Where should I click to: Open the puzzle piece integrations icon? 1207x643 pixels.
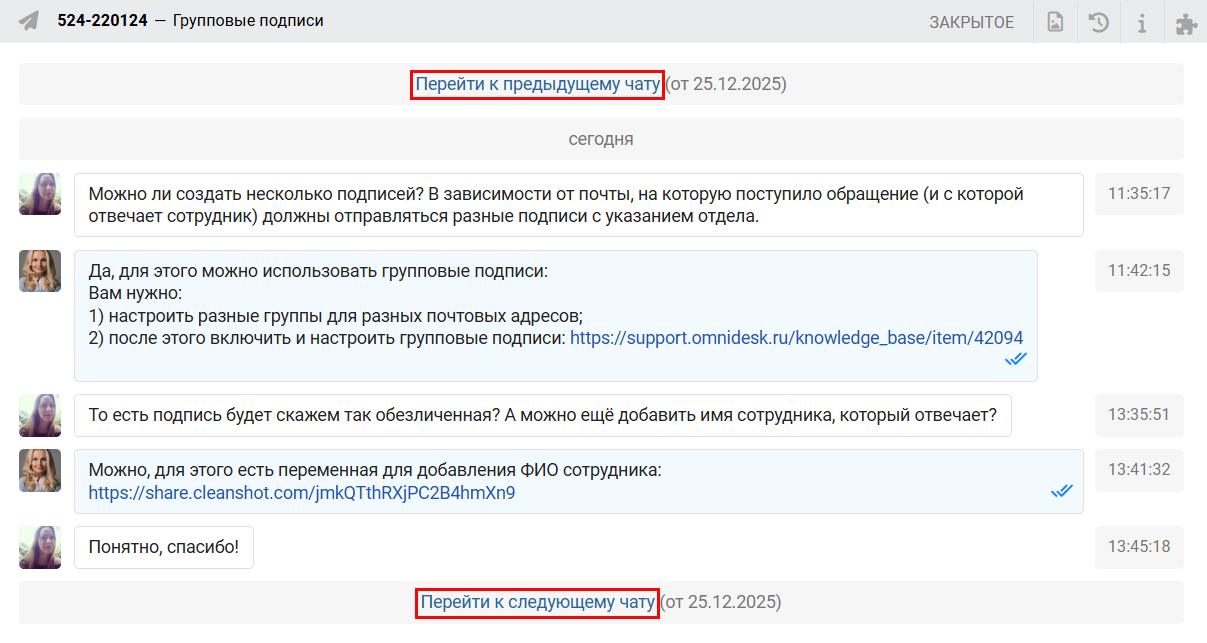tap(1186, 22)
